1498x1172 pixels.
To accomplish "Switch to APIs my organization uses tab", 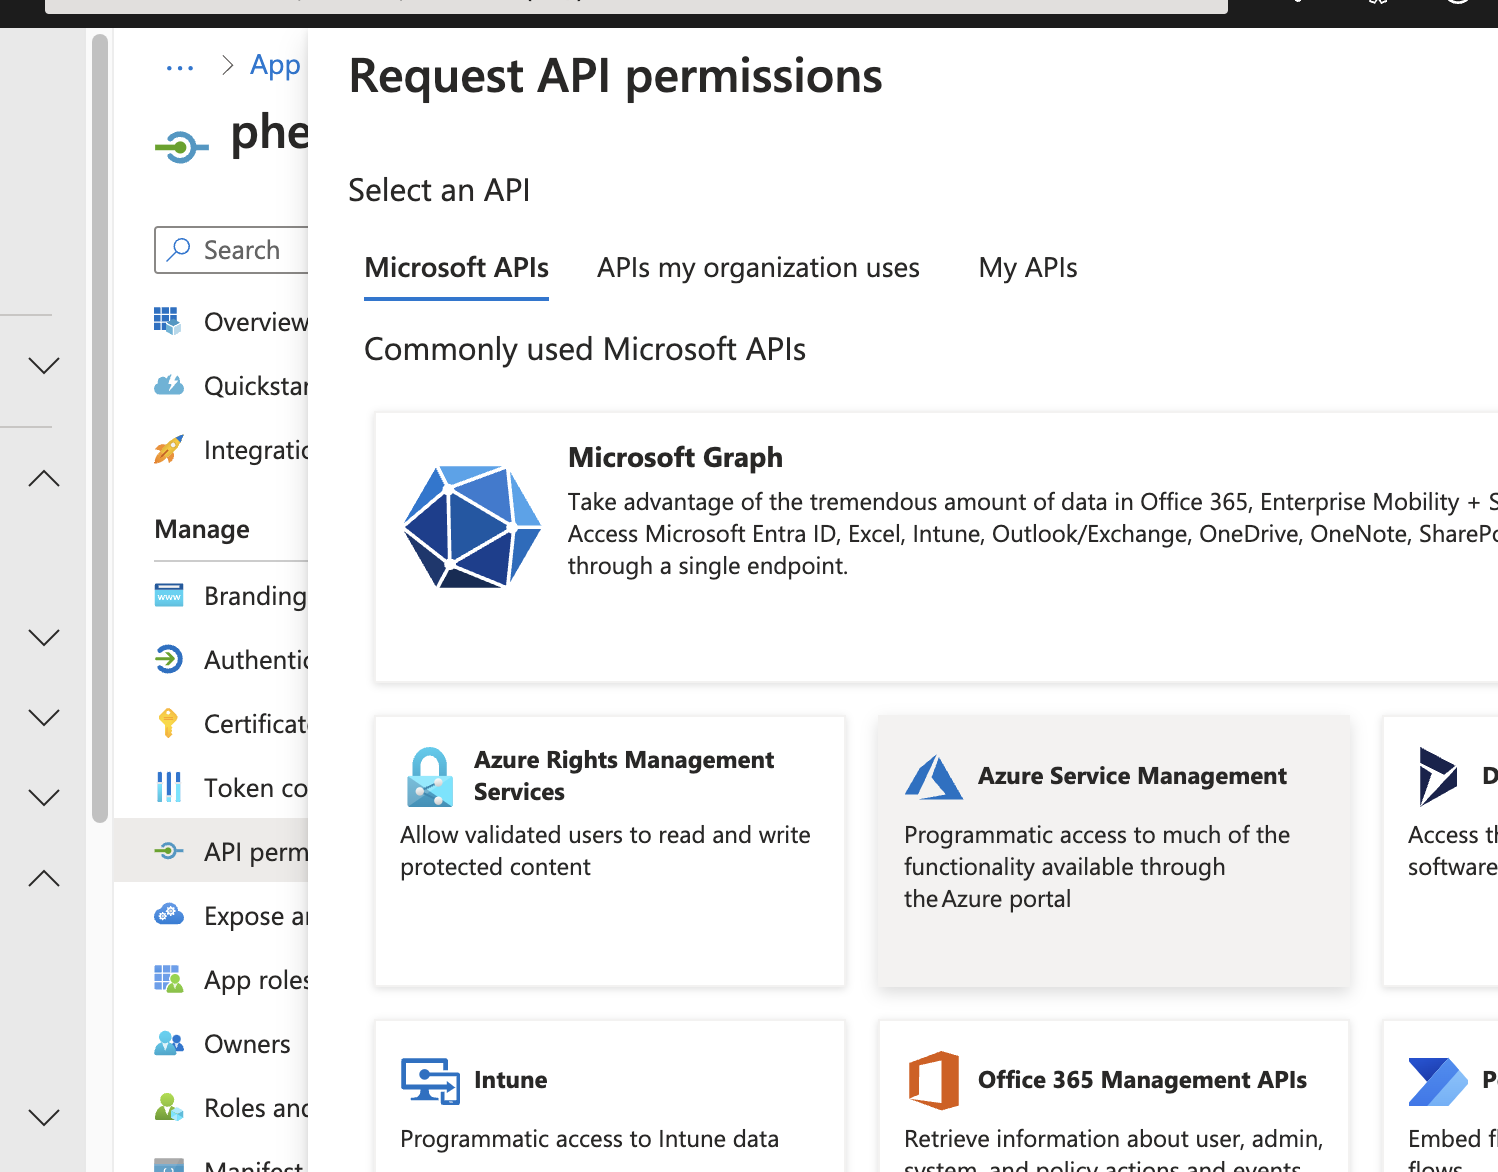I will [758, 268].
